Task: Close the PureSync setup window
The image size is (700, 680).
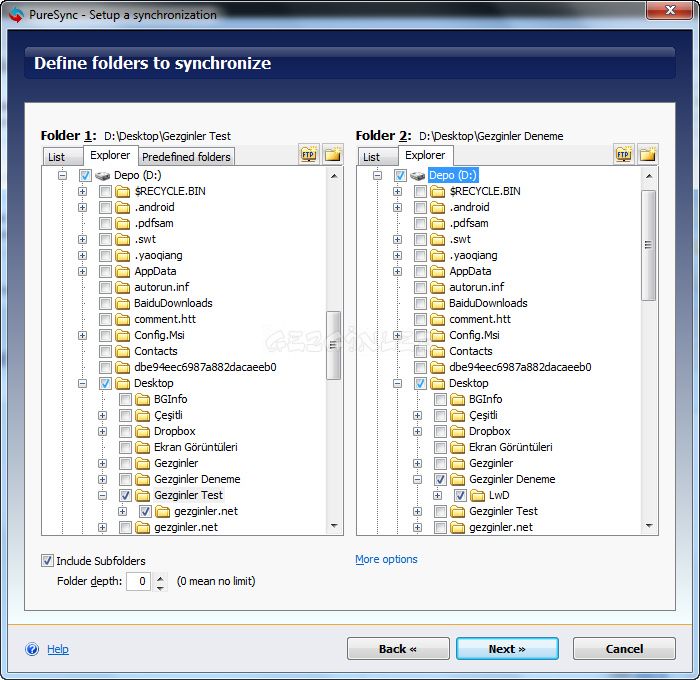Action: click(669, 10)
